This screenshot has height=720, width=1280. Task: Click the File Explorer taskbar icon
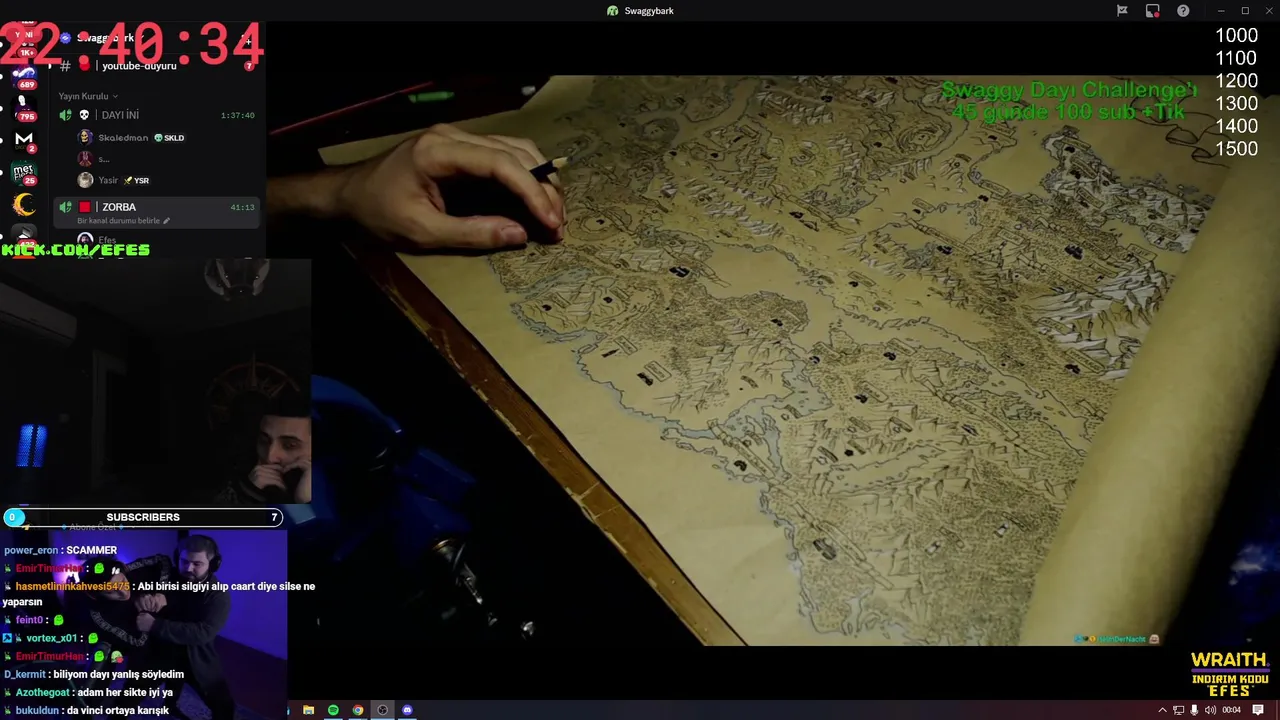click(x=308, y=710)
